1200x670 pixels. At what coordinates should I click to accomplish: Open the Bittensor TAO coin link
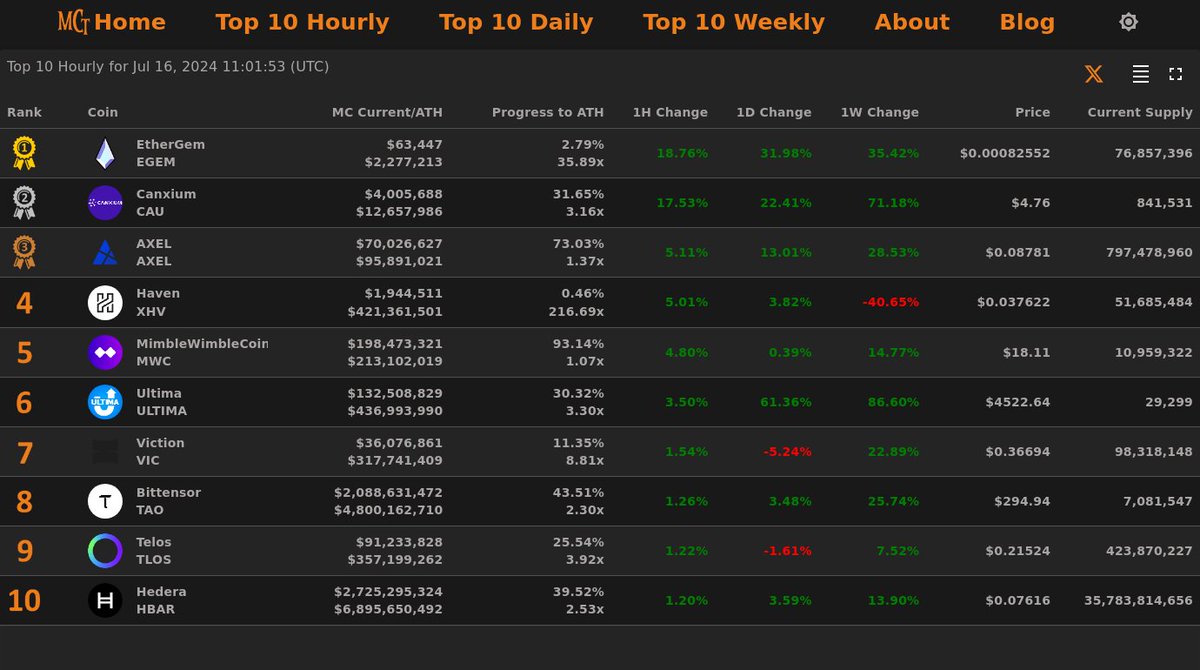(x=168, y=501)
